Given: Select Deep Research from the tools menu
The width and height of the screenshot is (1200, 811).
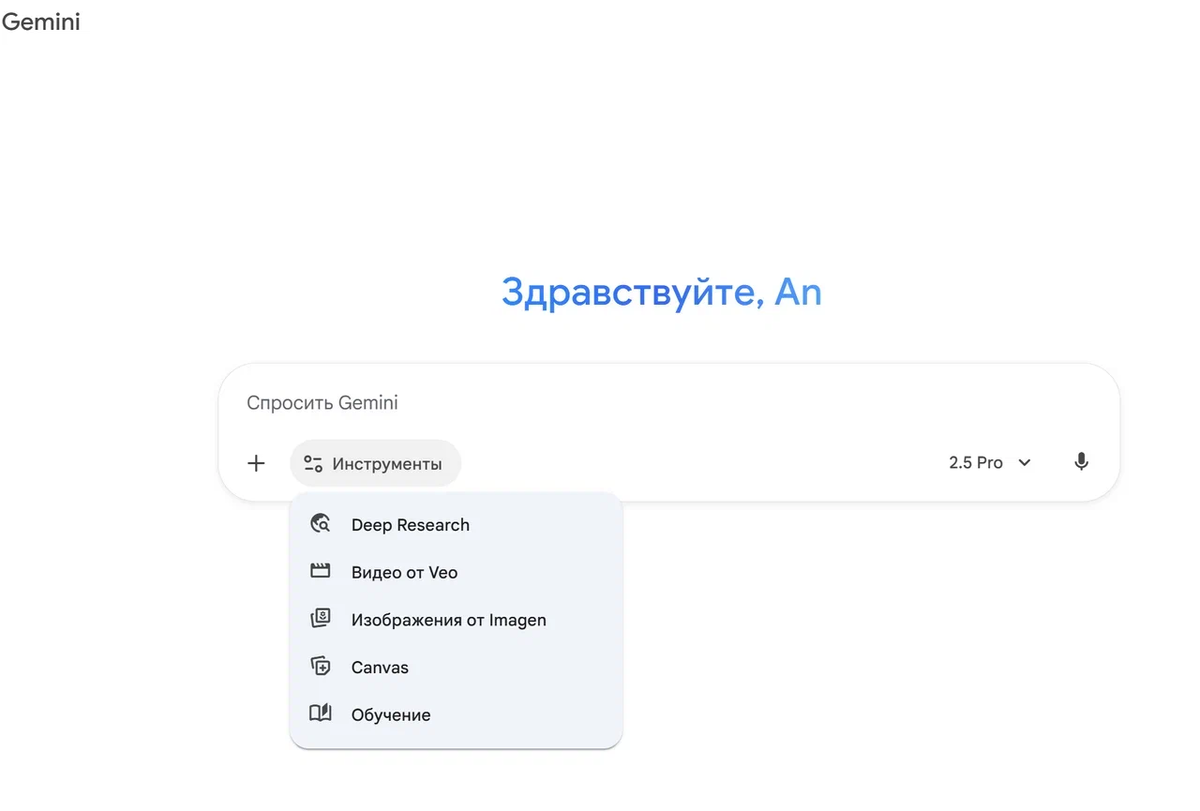Looking at the screenshot, I should point(410,524).
